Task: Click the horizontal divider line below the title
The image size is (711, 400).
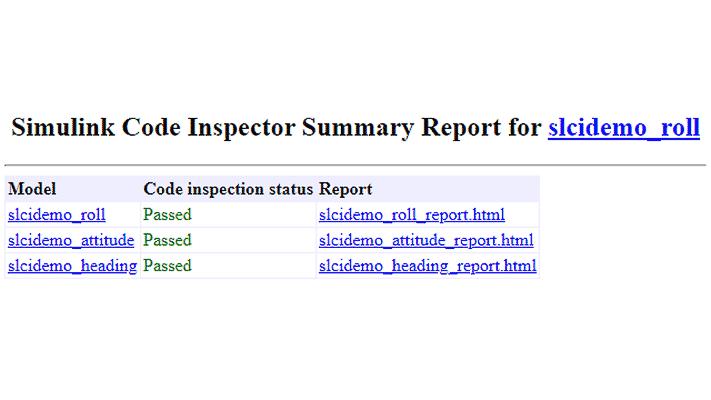Action: point(355,164)
